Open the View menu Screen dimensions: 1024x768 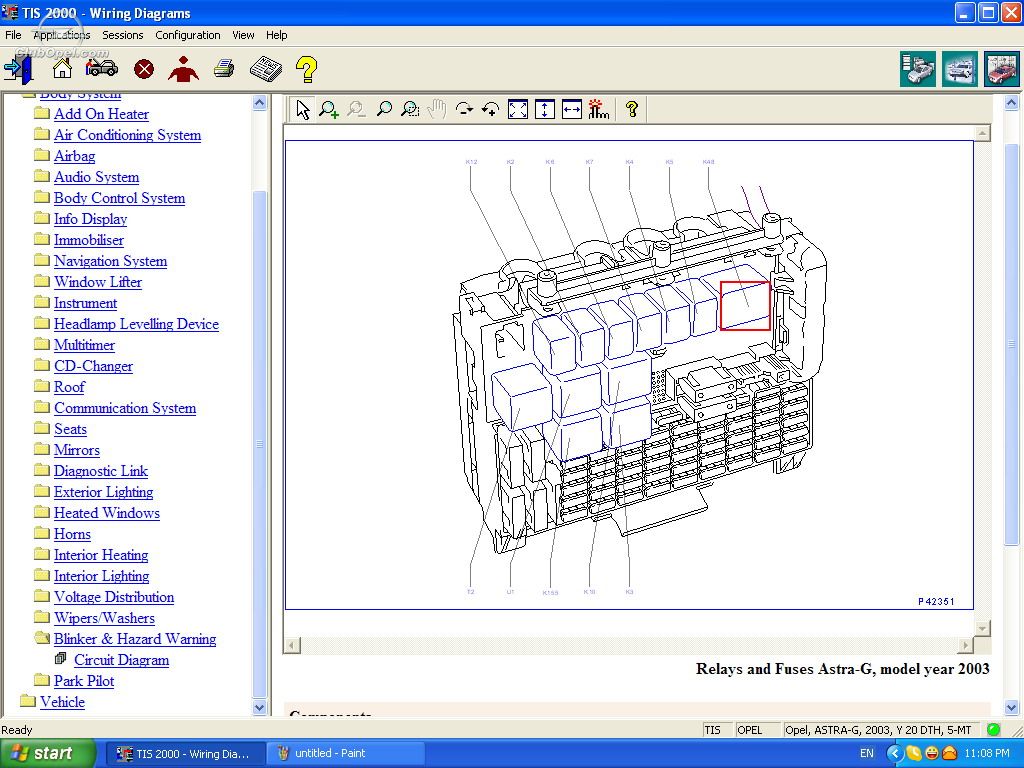(243, 35)
